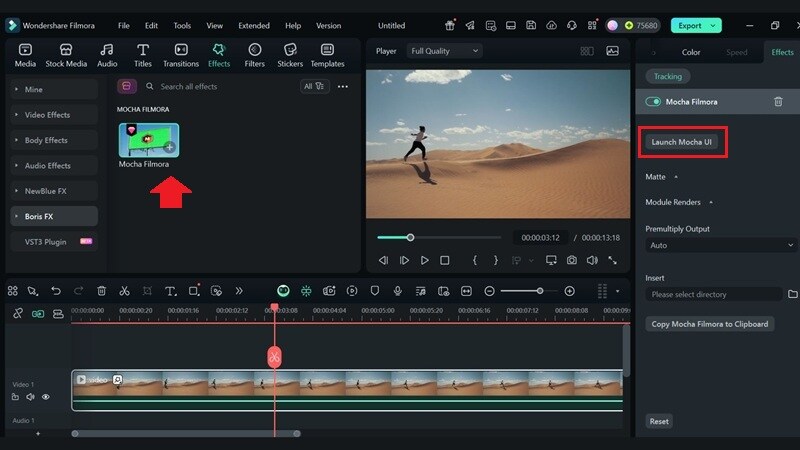The image size is (800, 450).
Task: Click the voiceover microphone icon
Action: coord(397,291)
